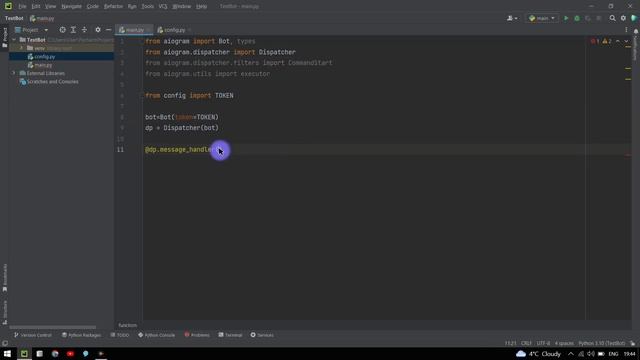Open the File menu
This screenshot has height=360, width=640.
22,7
